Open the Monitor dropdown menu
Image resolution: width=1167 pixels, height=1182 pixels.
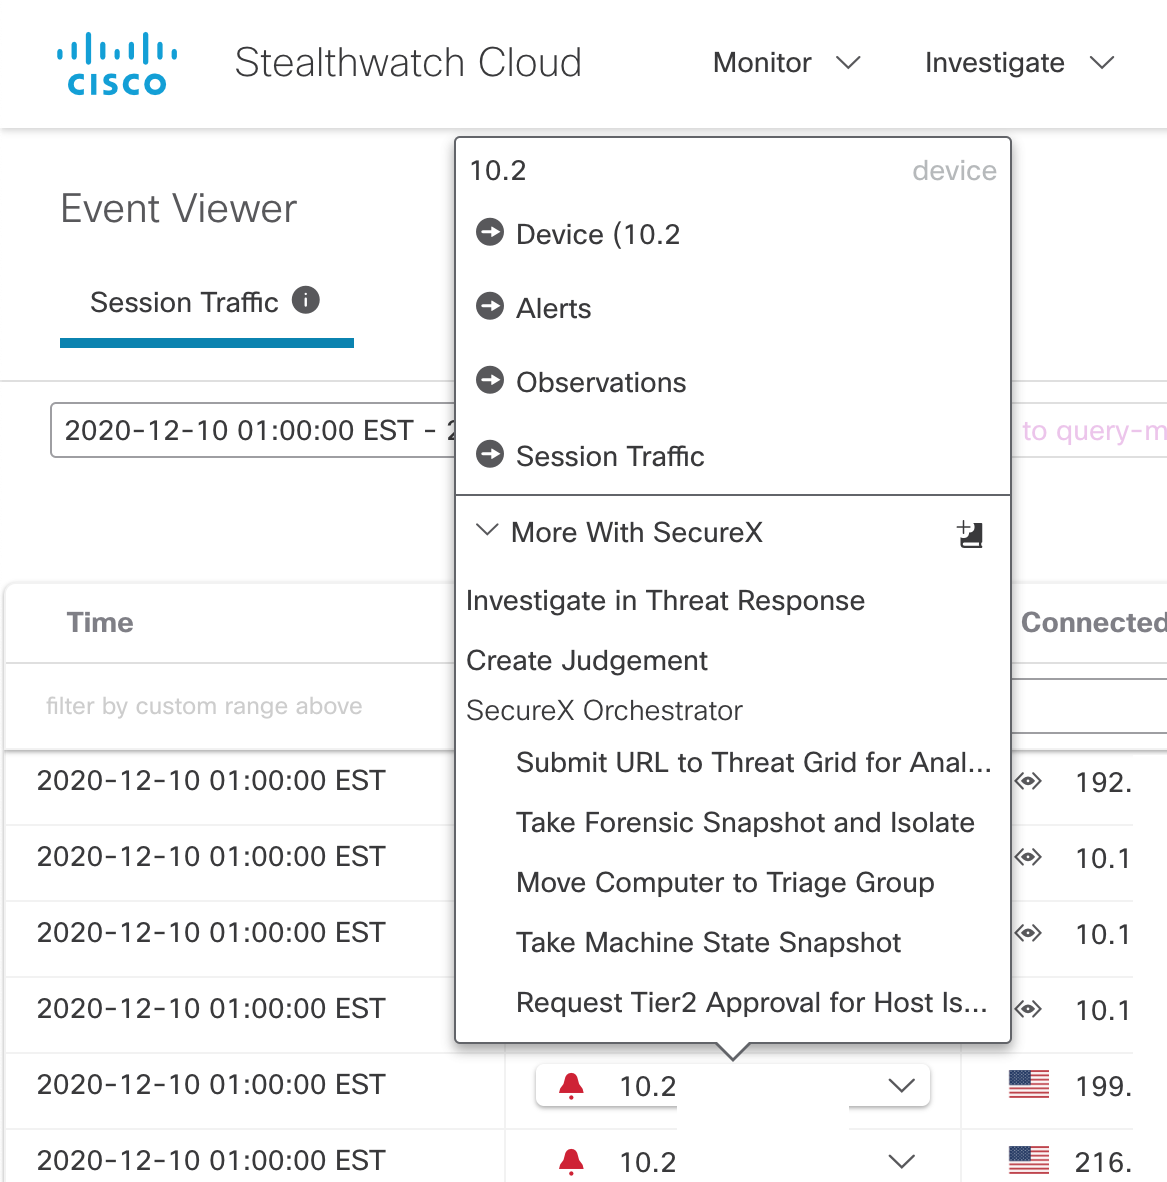click(786, 63)
